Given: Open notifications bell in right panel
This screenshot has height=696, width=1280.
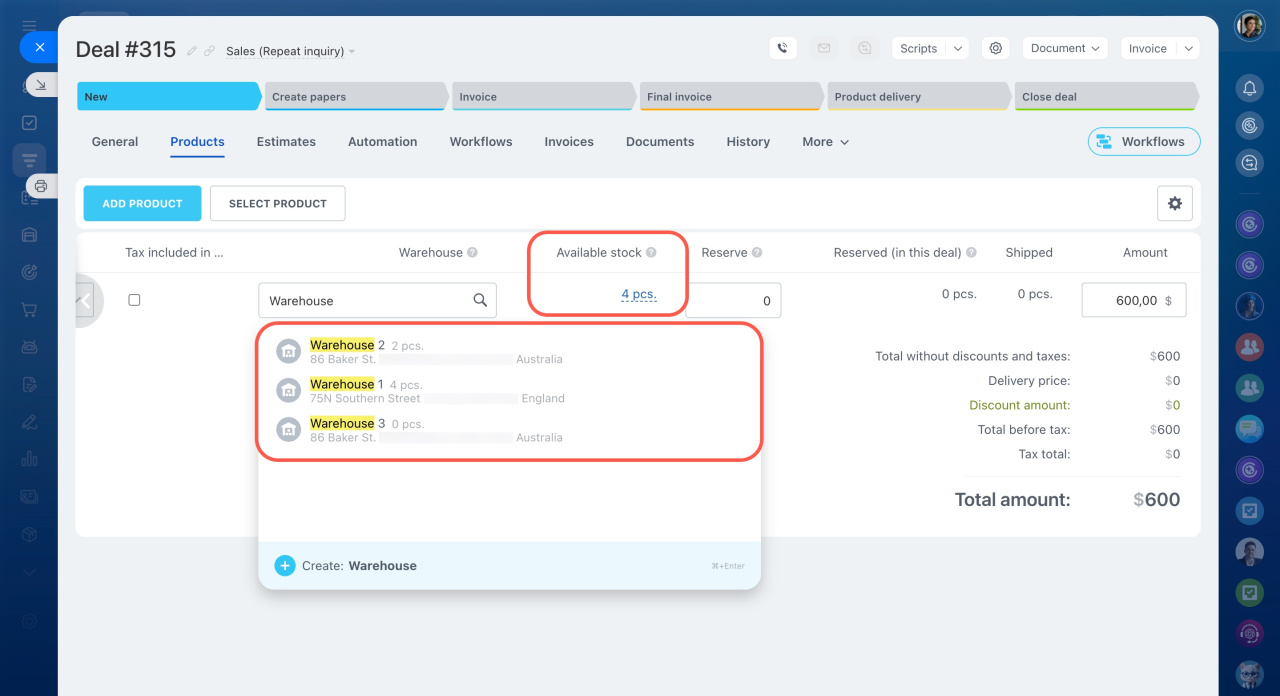Looking at the screenshot, I should (1249, 88).
